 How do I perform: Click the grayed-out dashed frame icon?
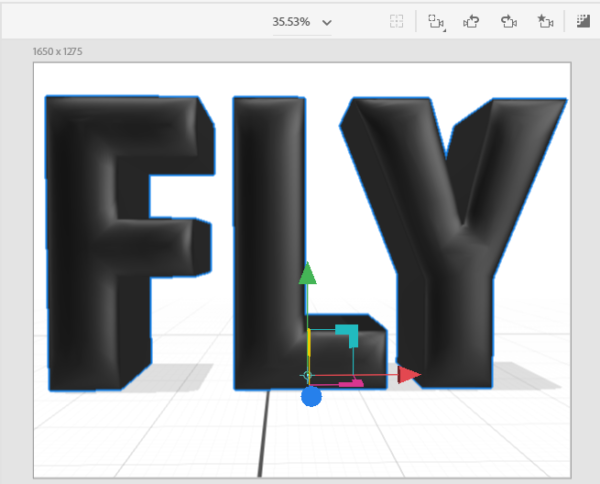[397, 21]
